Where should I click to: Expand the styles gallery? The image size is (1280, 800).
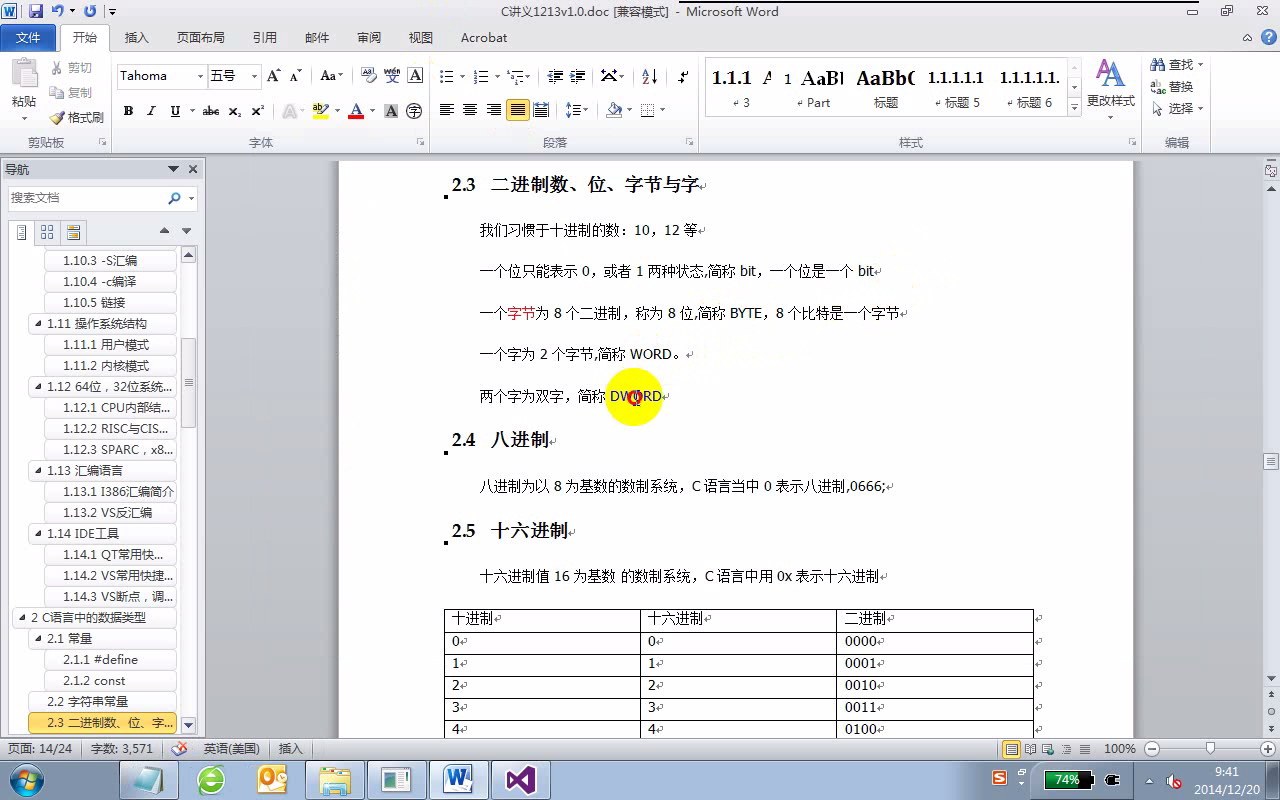coord(1075,106)
